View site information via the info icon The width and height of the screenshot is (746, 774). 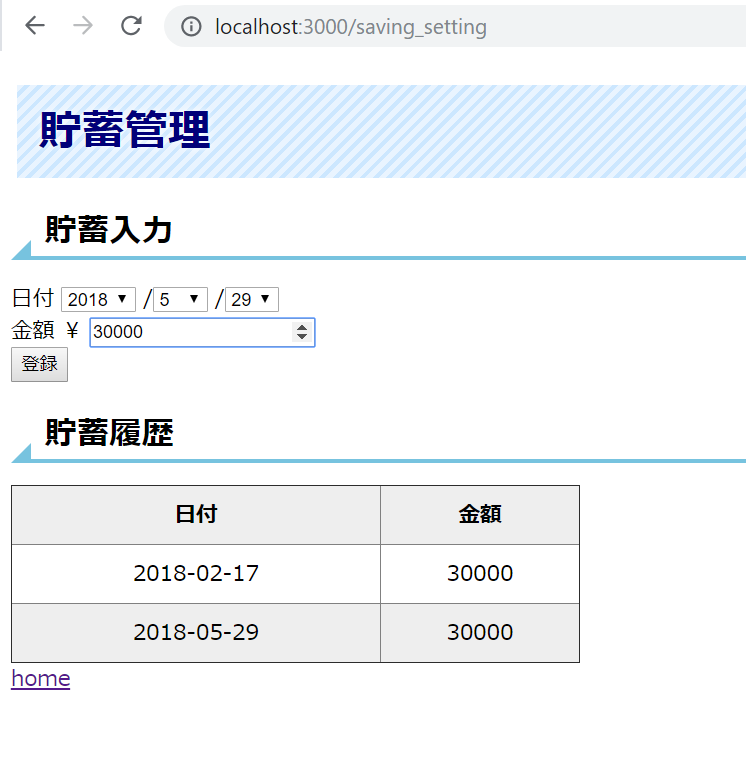(x=191, y=27)
